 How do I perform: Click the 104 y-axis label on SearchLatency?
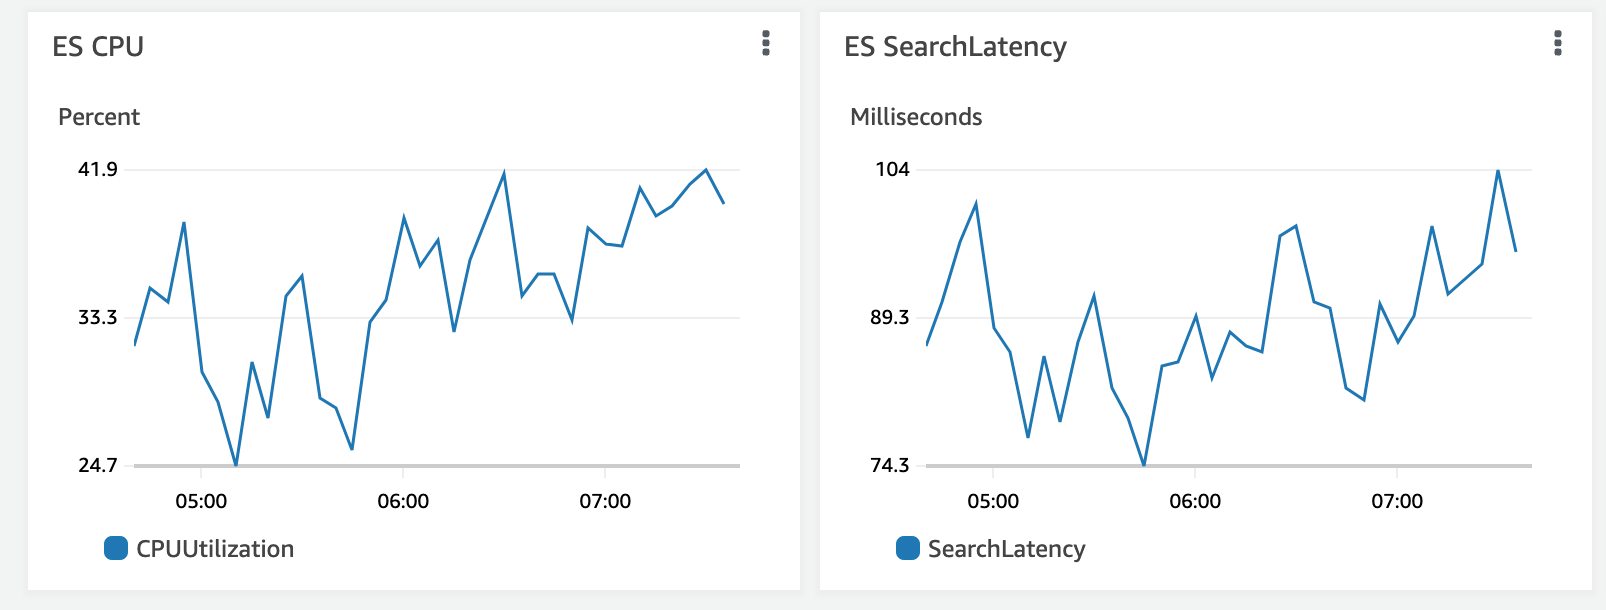click(x=892, y=169)
